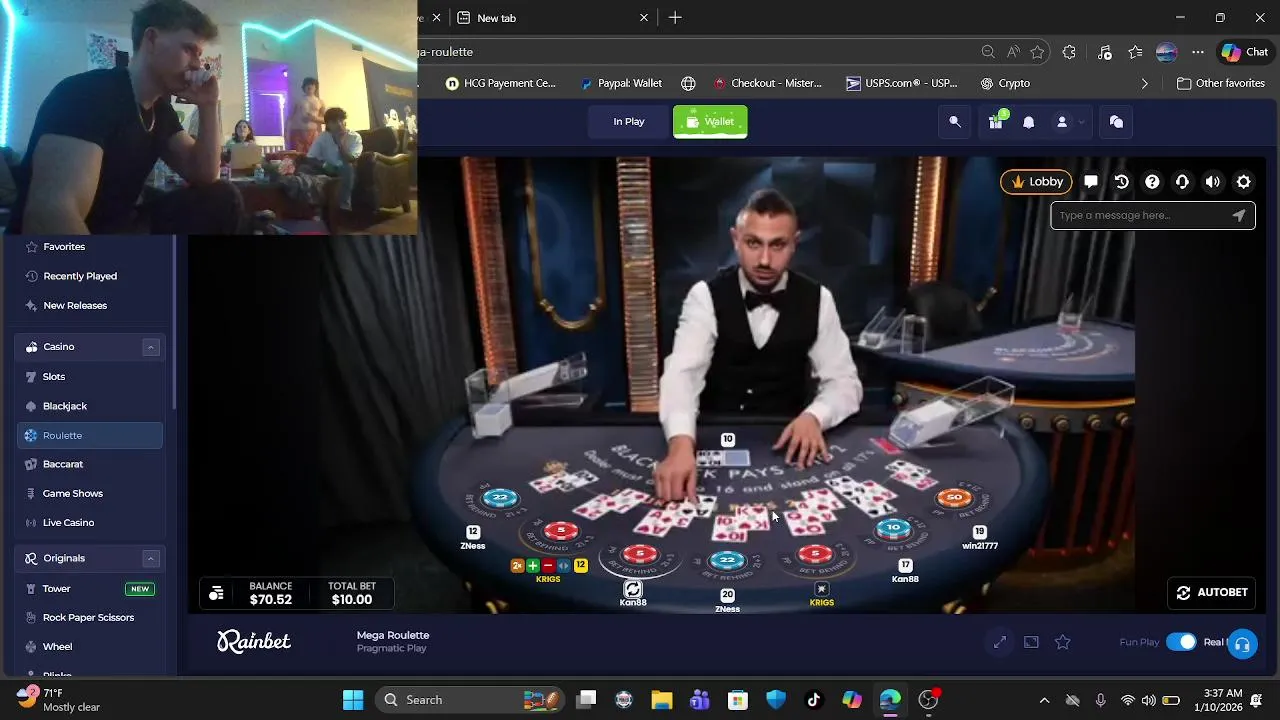The image size is (1280, 720).
Task: Open Live Casino category
Action: point(69,523)
